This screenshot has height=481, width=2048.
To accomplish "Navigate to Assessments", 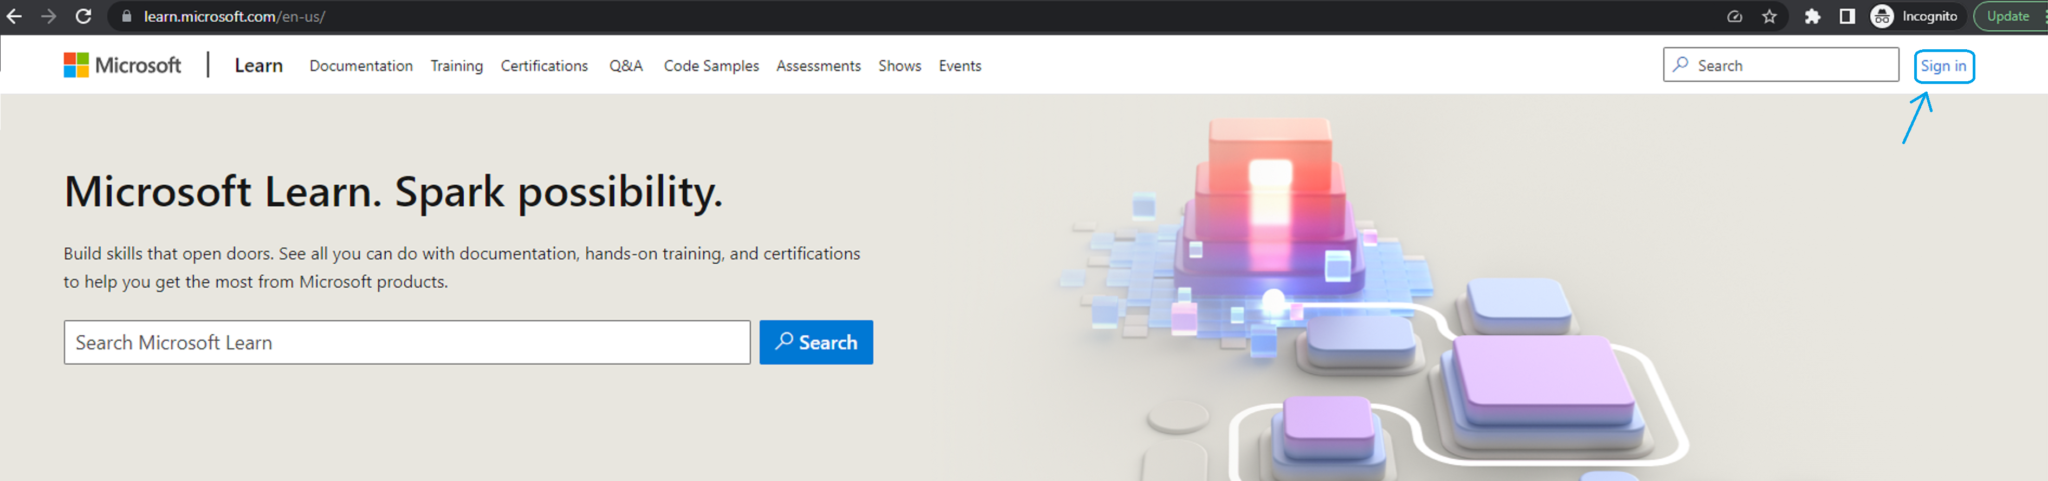I will 818,66.
